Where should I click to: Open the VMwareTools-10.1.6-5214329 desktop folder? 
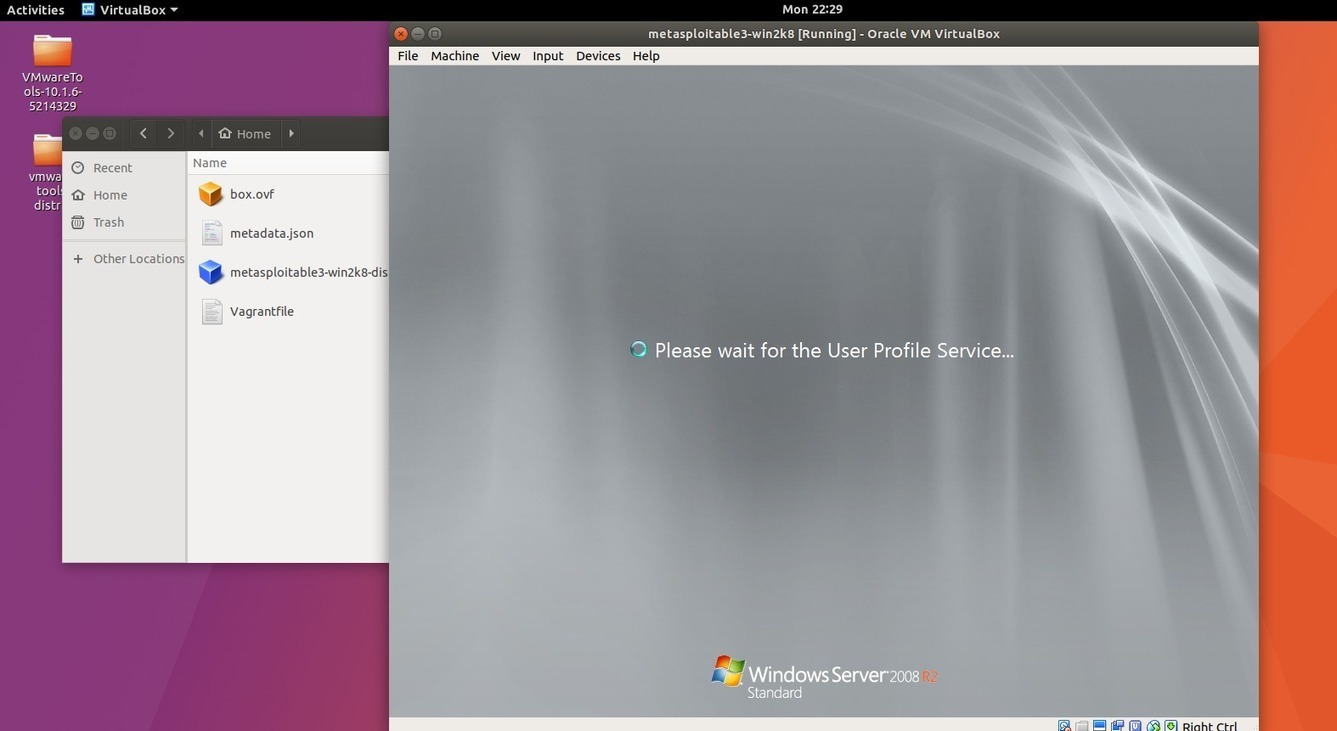(x=52, y=72)
